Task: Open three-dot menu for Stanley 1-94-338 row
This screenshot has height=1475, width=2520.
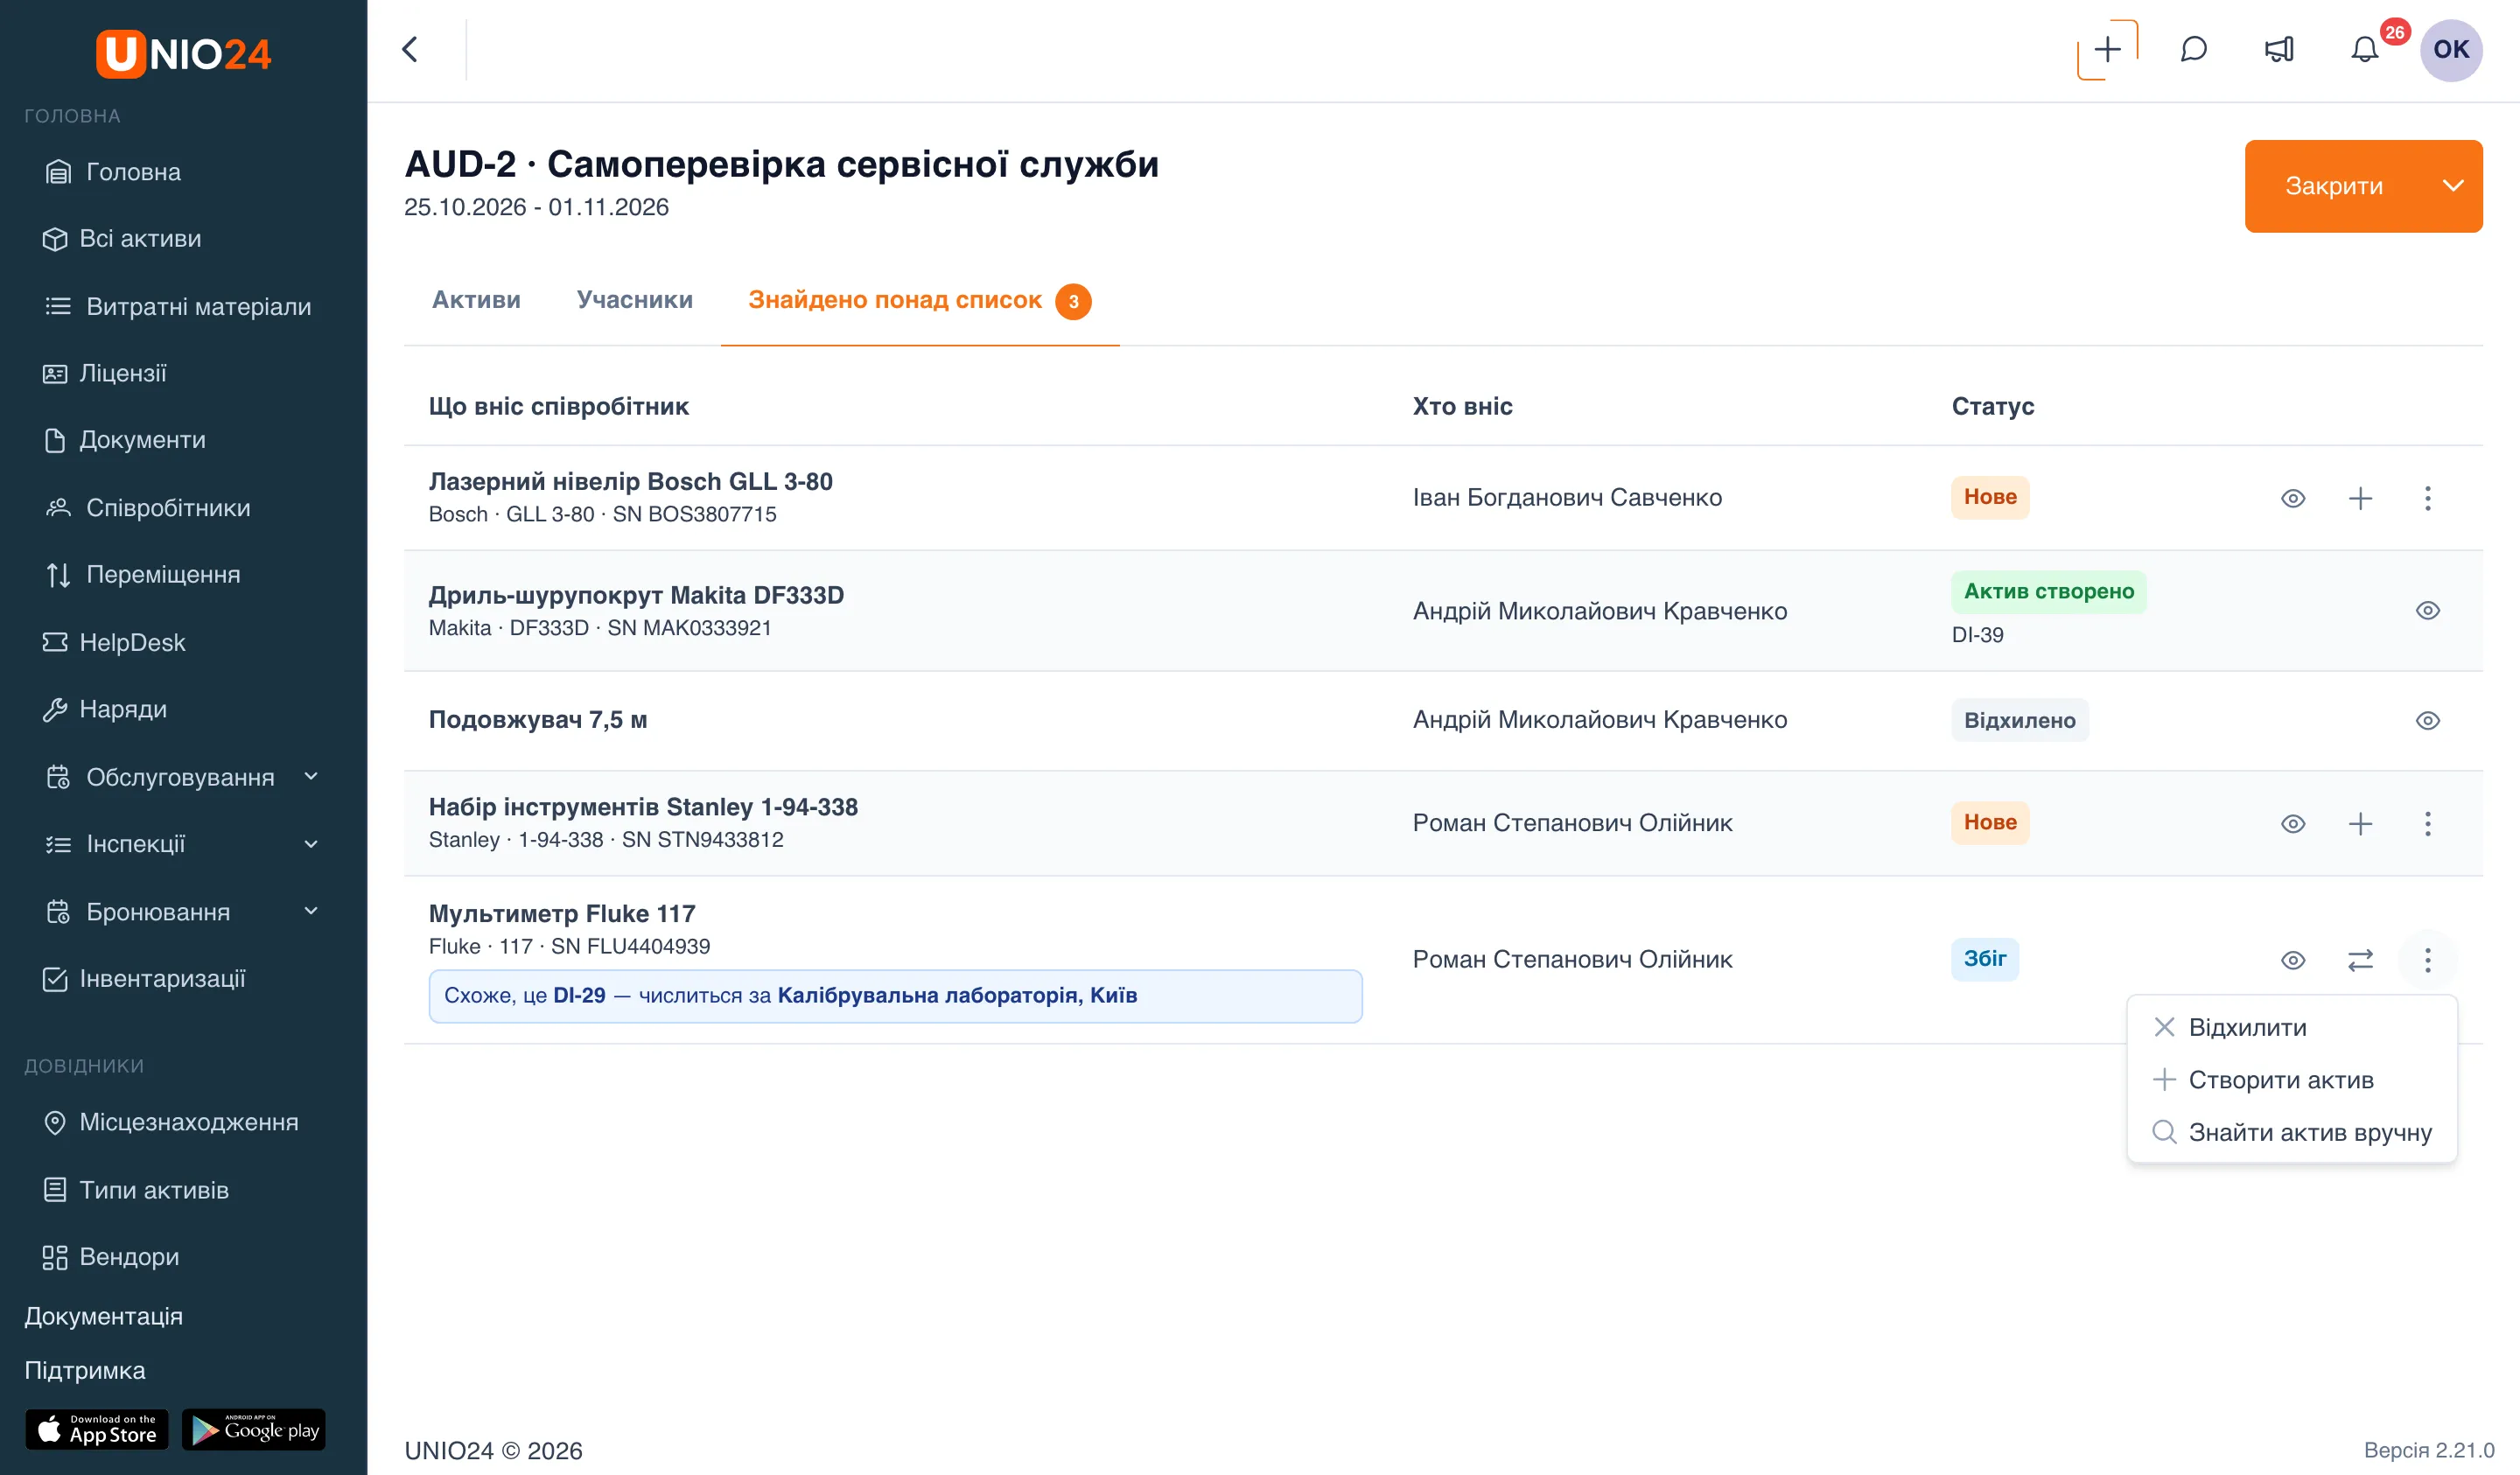Action: click(x=2427, y=823)
